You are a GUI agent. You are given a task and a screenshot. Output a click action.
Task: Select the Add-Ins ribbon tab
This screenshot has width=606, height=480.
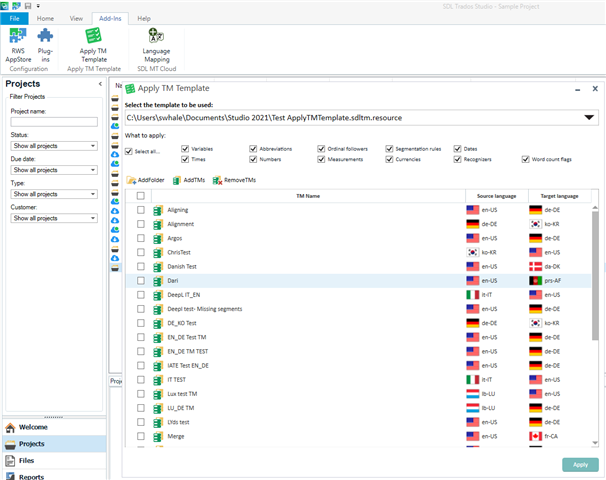(110, 19)
